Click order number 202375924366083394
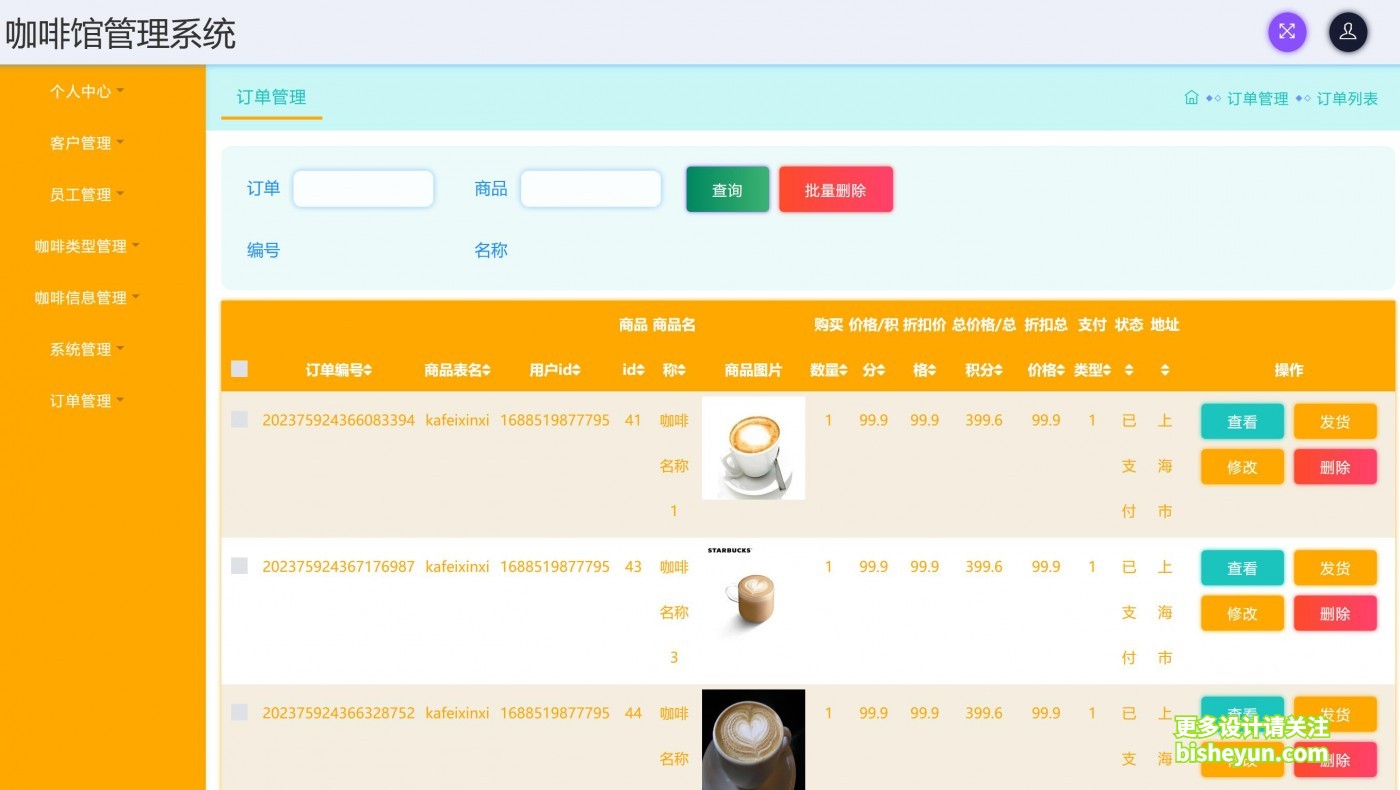Image resolution: width=1400 pixels, height=790 pixels. 338,420
